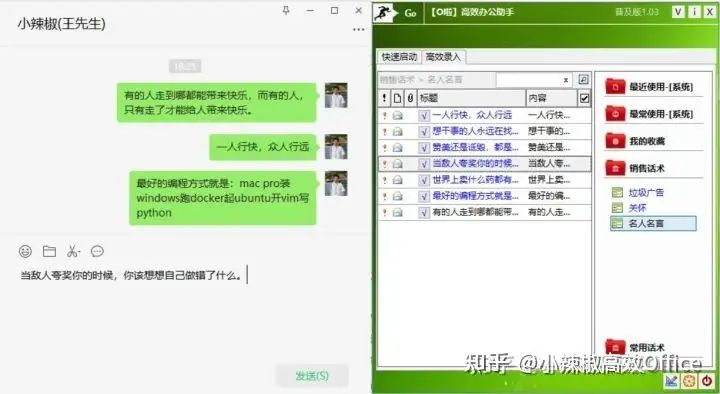This screenshot has height=394, width=720.
Task: Toggle checkbox for 最好的编程方式就是 row
Action: (424, 196)
